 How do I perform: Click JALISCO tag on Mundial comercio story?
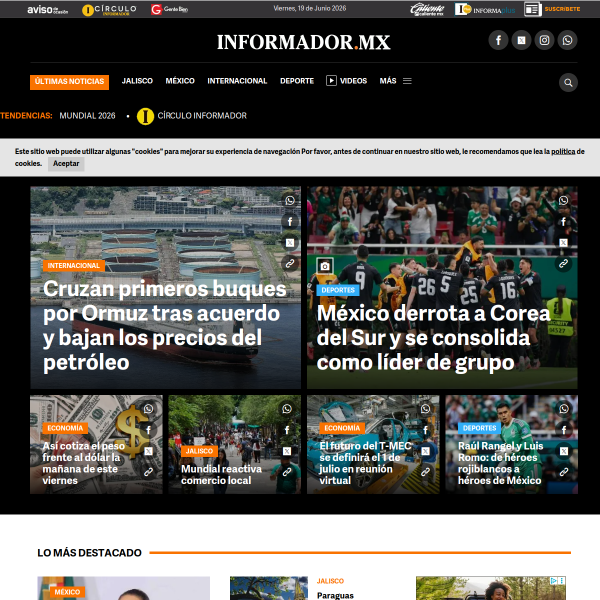pos(199,451)
